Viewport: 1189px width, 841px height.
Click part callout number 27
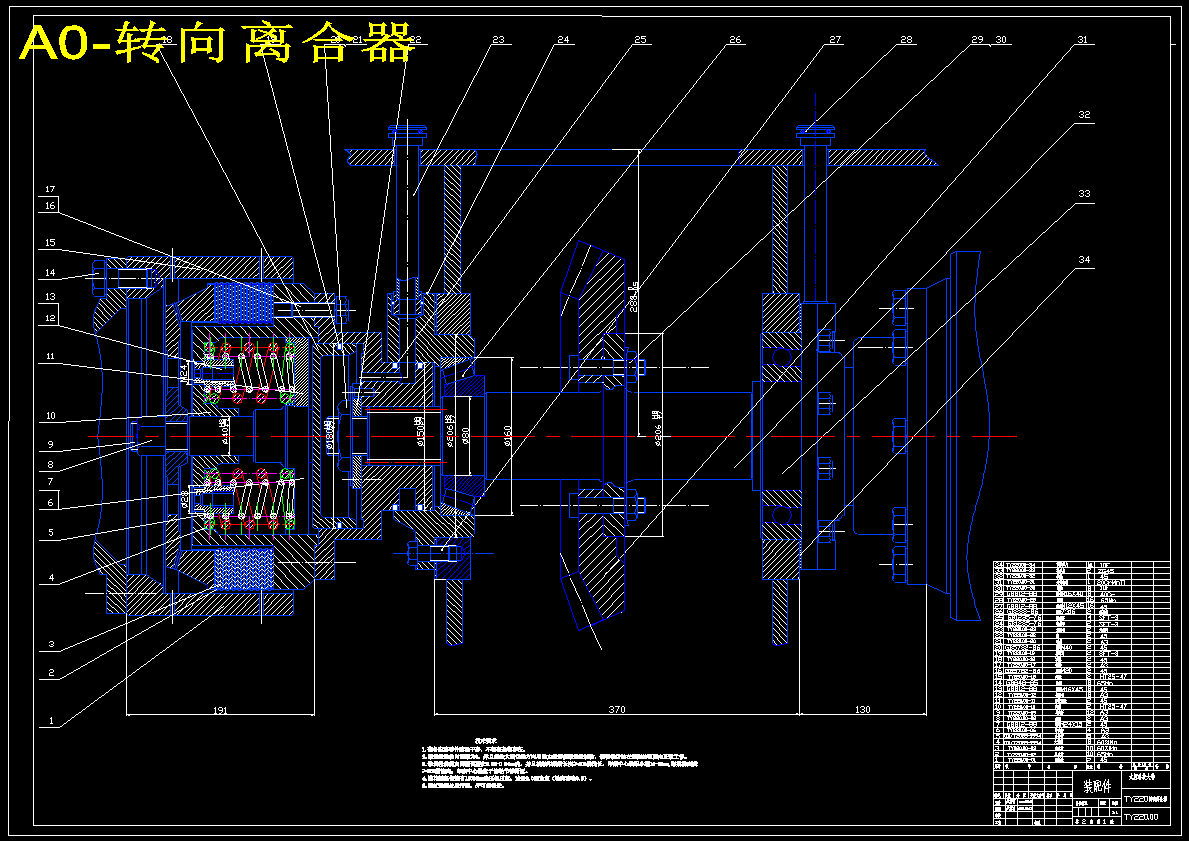pos(835,40)
